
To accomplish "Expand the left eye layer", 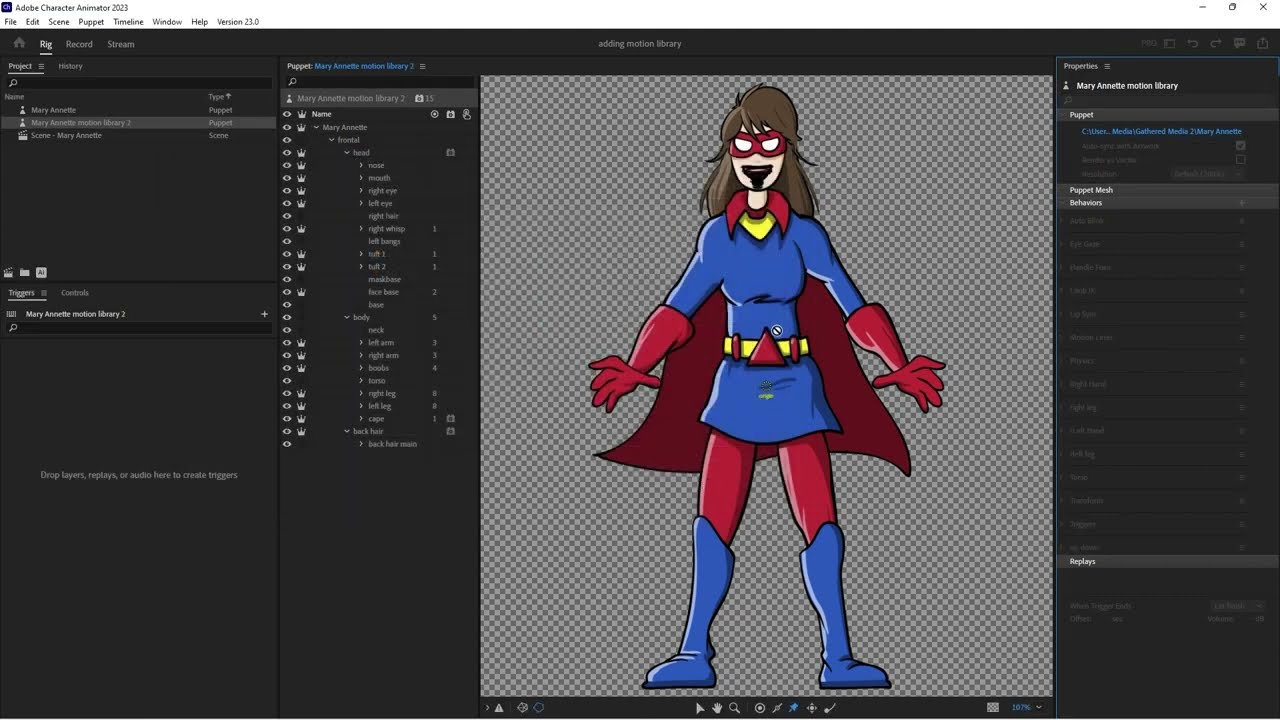I will (361, 203).
